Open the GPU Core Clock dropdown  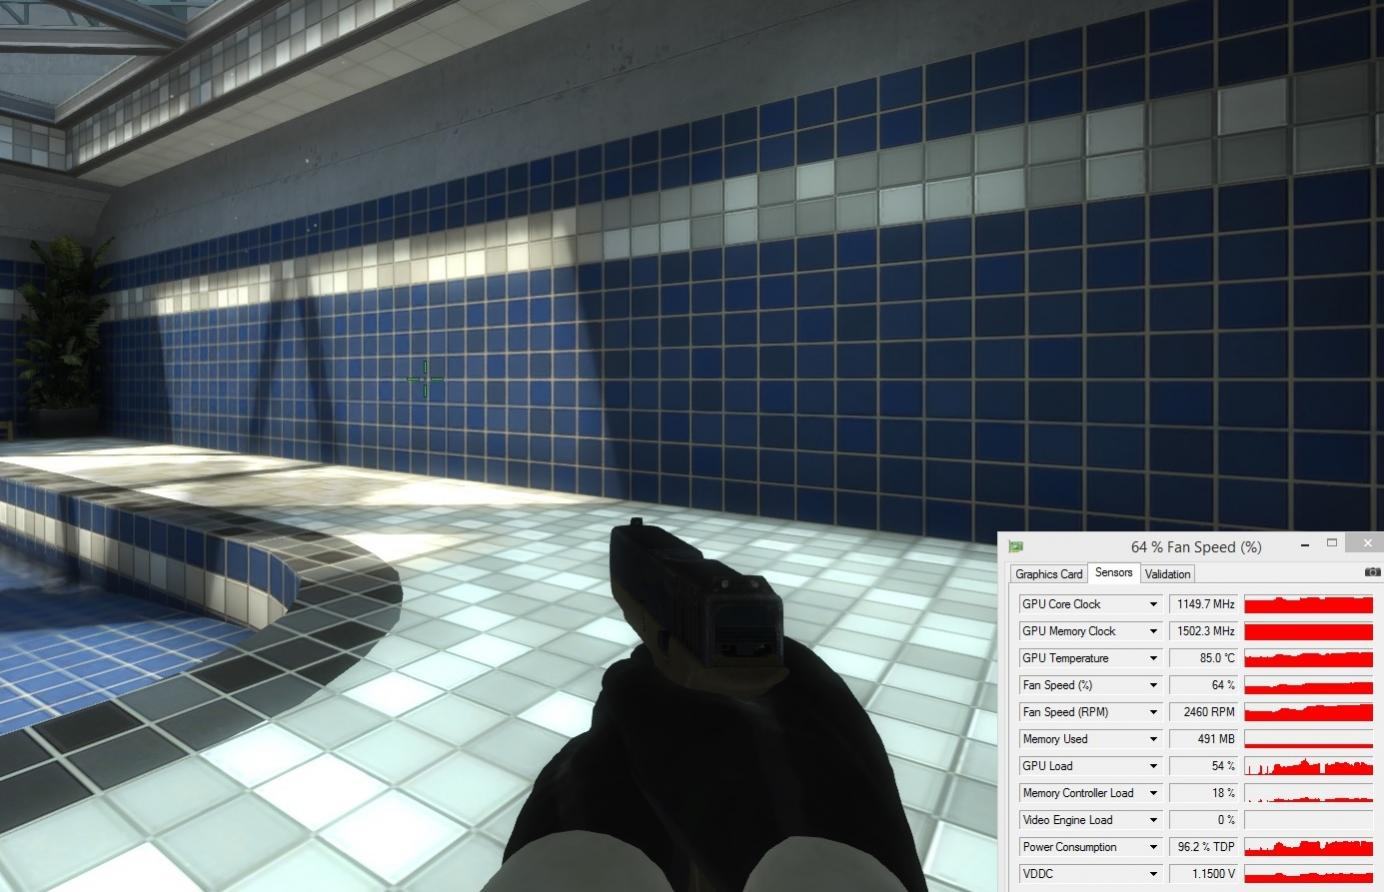pyautogui.click(x=1153, y=604)
